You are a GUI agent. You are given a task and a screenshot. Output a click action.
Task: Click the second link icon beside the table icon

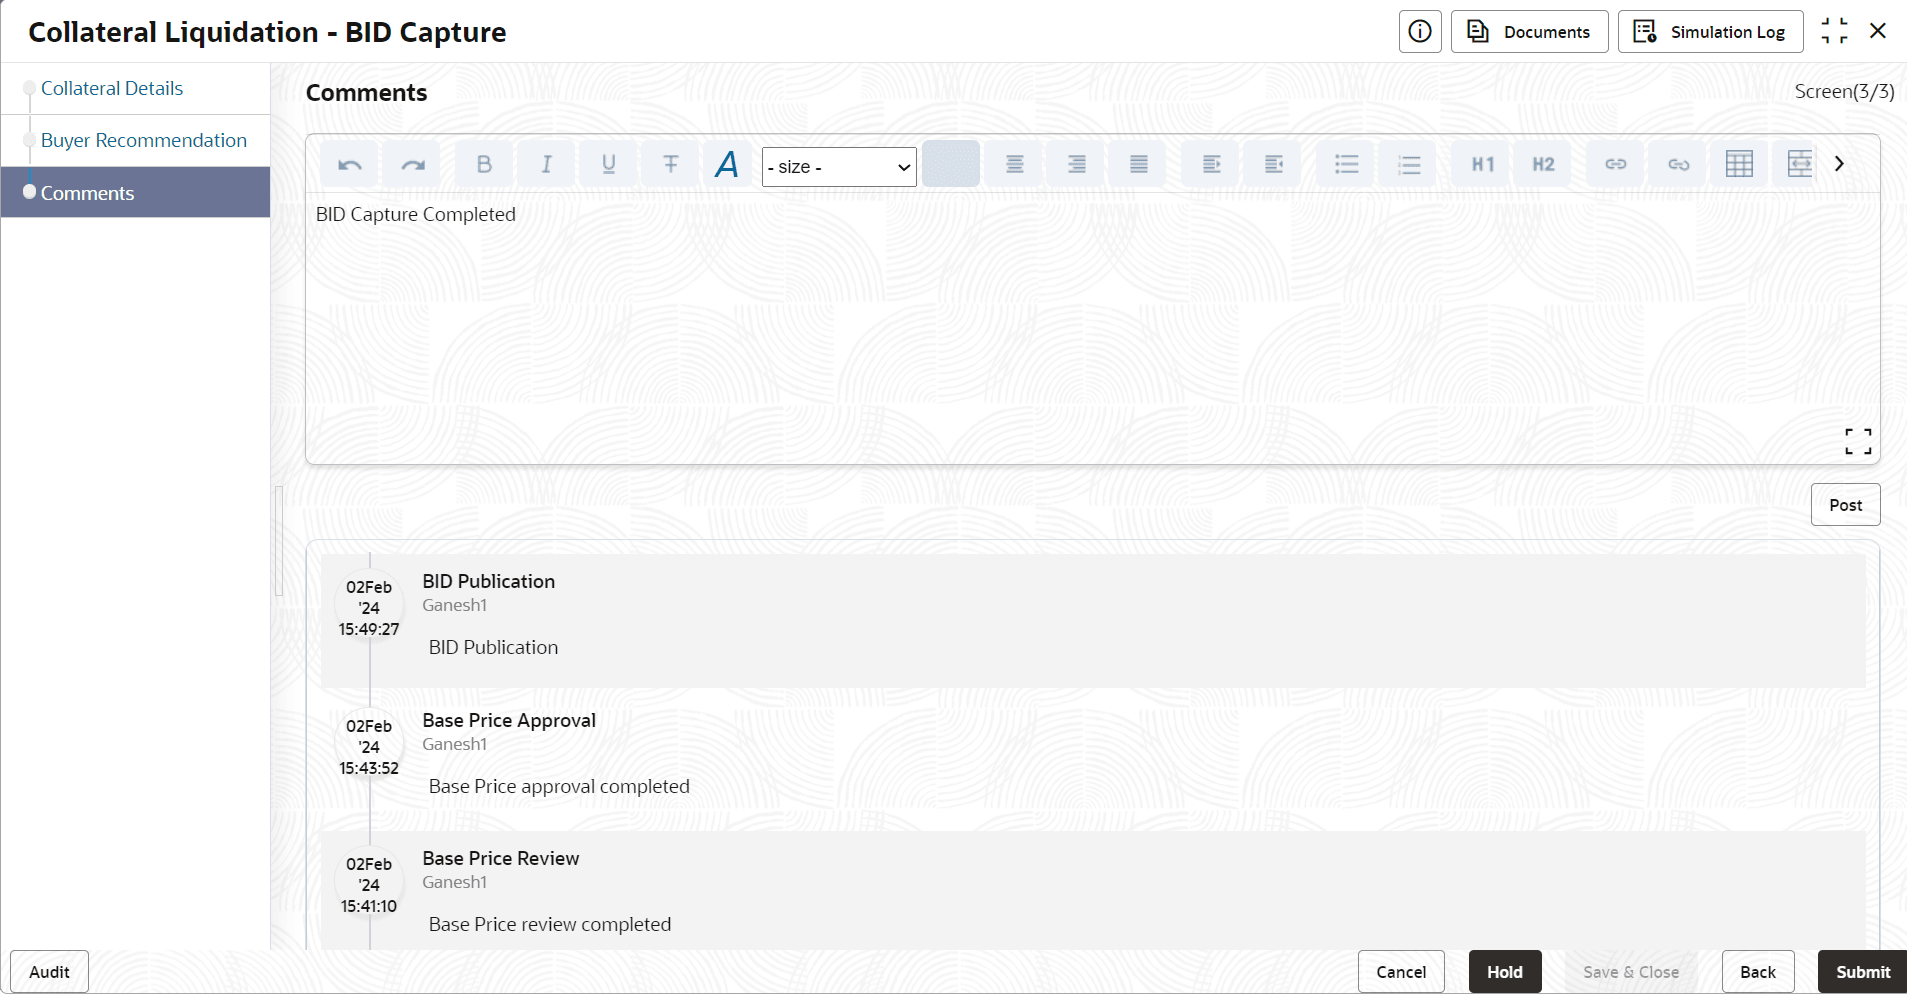(1678, 165)
